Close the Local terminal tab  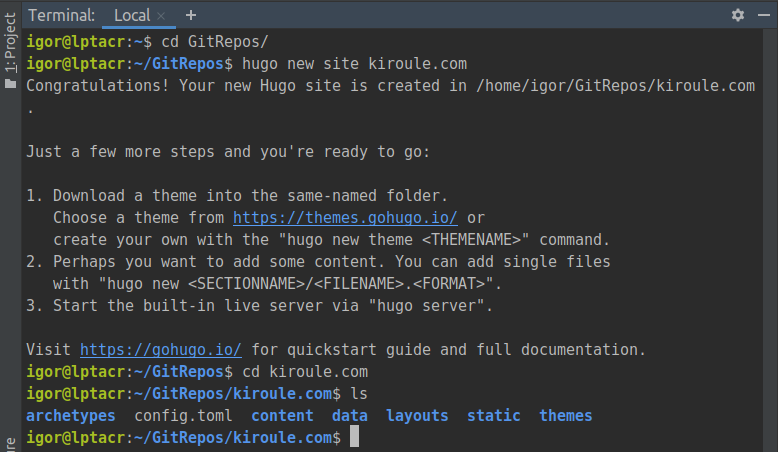161,16
